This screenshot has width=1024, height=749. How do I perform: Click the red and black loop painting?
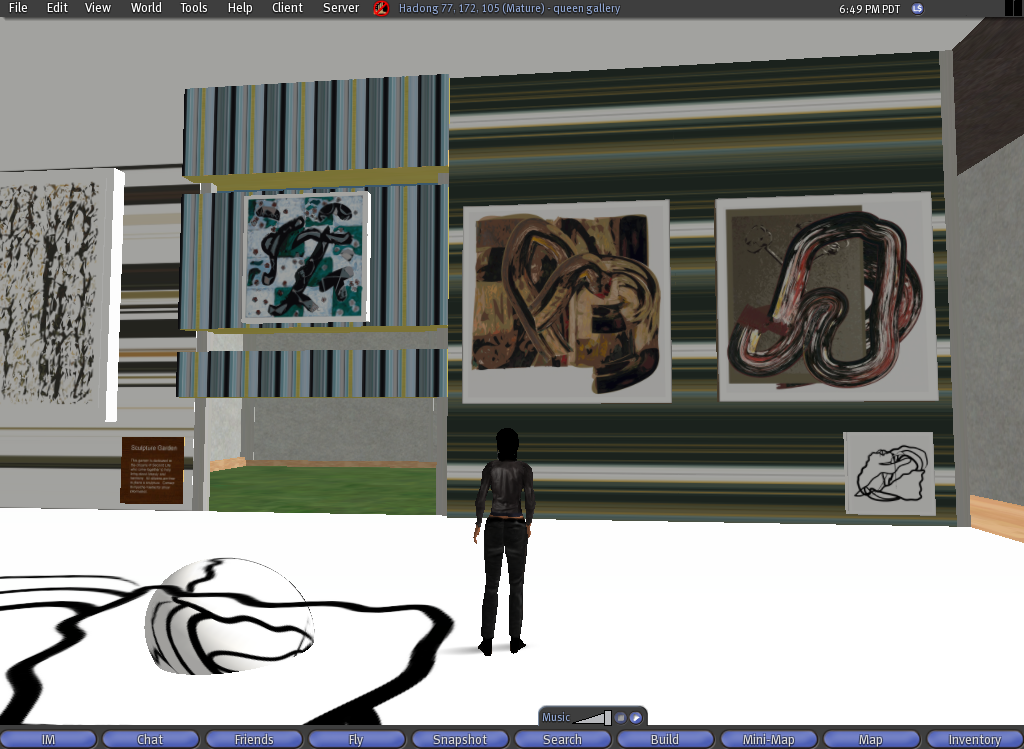tap(827, 297)
